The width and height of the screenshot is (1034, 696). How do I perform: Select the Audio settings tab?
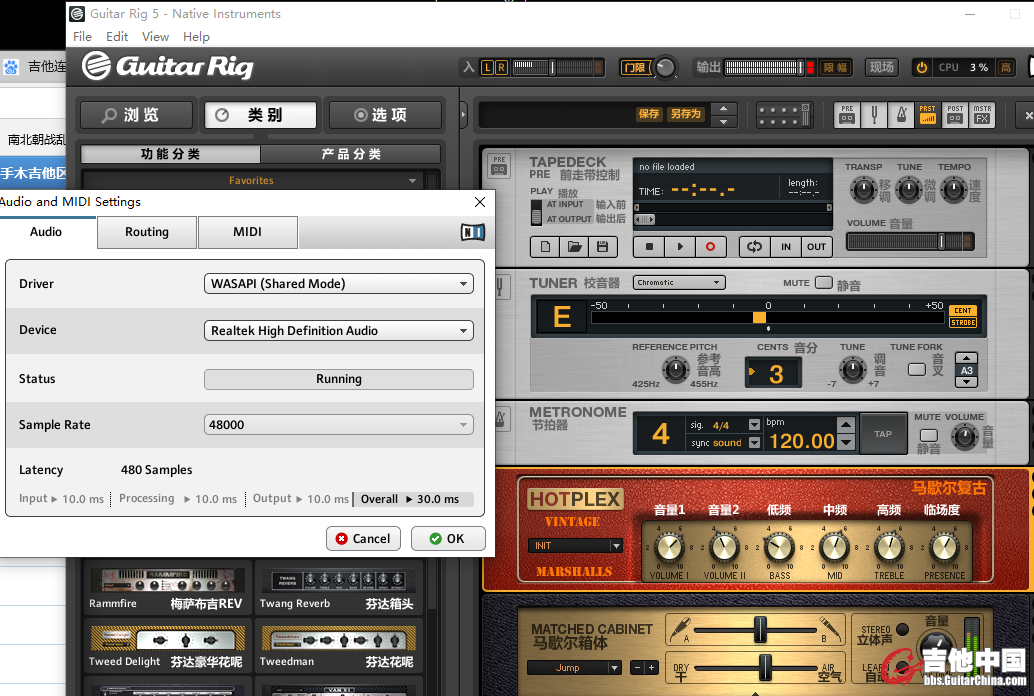(x=46, y=232)
